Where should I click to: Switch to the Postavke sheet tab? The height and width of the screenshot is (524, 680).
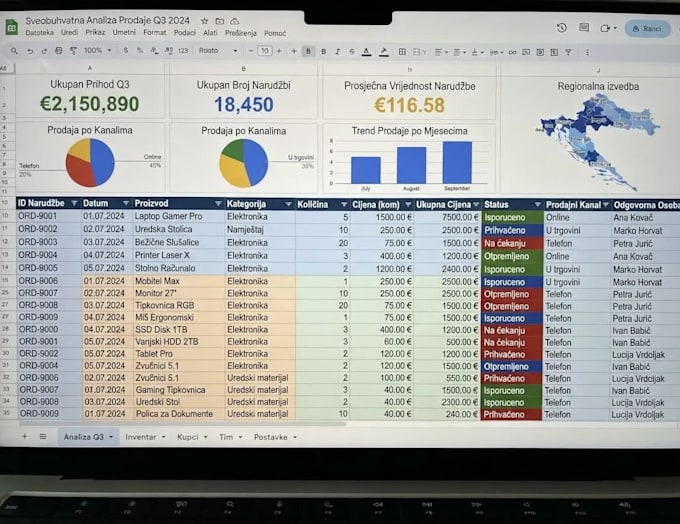tap(271, 437)
